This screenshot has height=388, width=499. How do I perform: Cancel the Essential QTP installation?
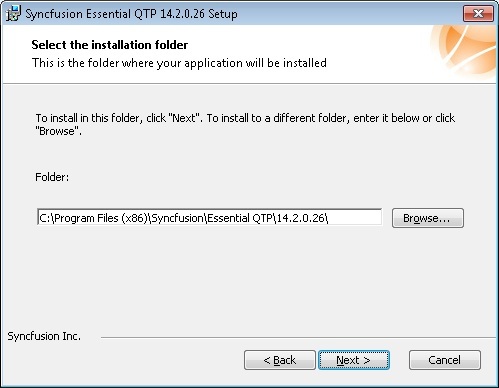[445, 360]
